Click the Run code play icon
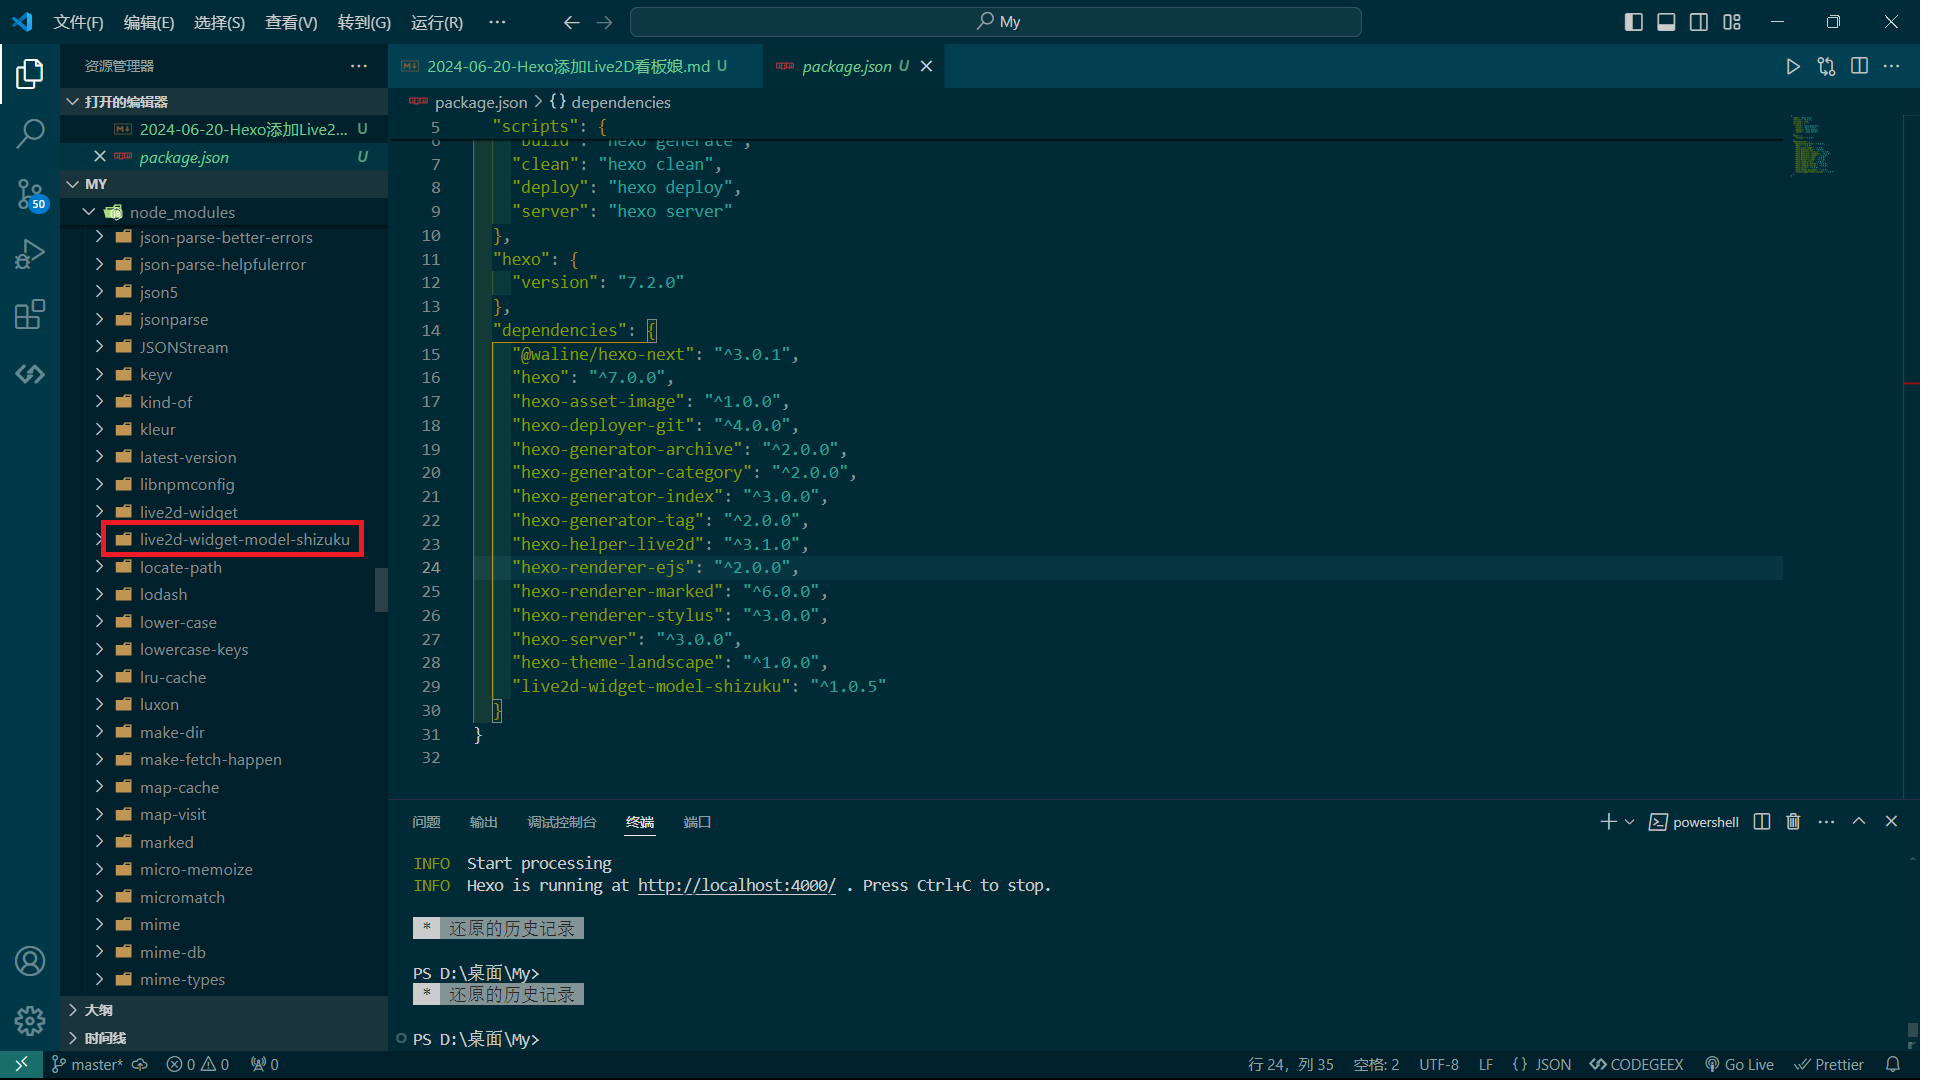Screen dimensions: 1940x1080 tap(1793, 66)
